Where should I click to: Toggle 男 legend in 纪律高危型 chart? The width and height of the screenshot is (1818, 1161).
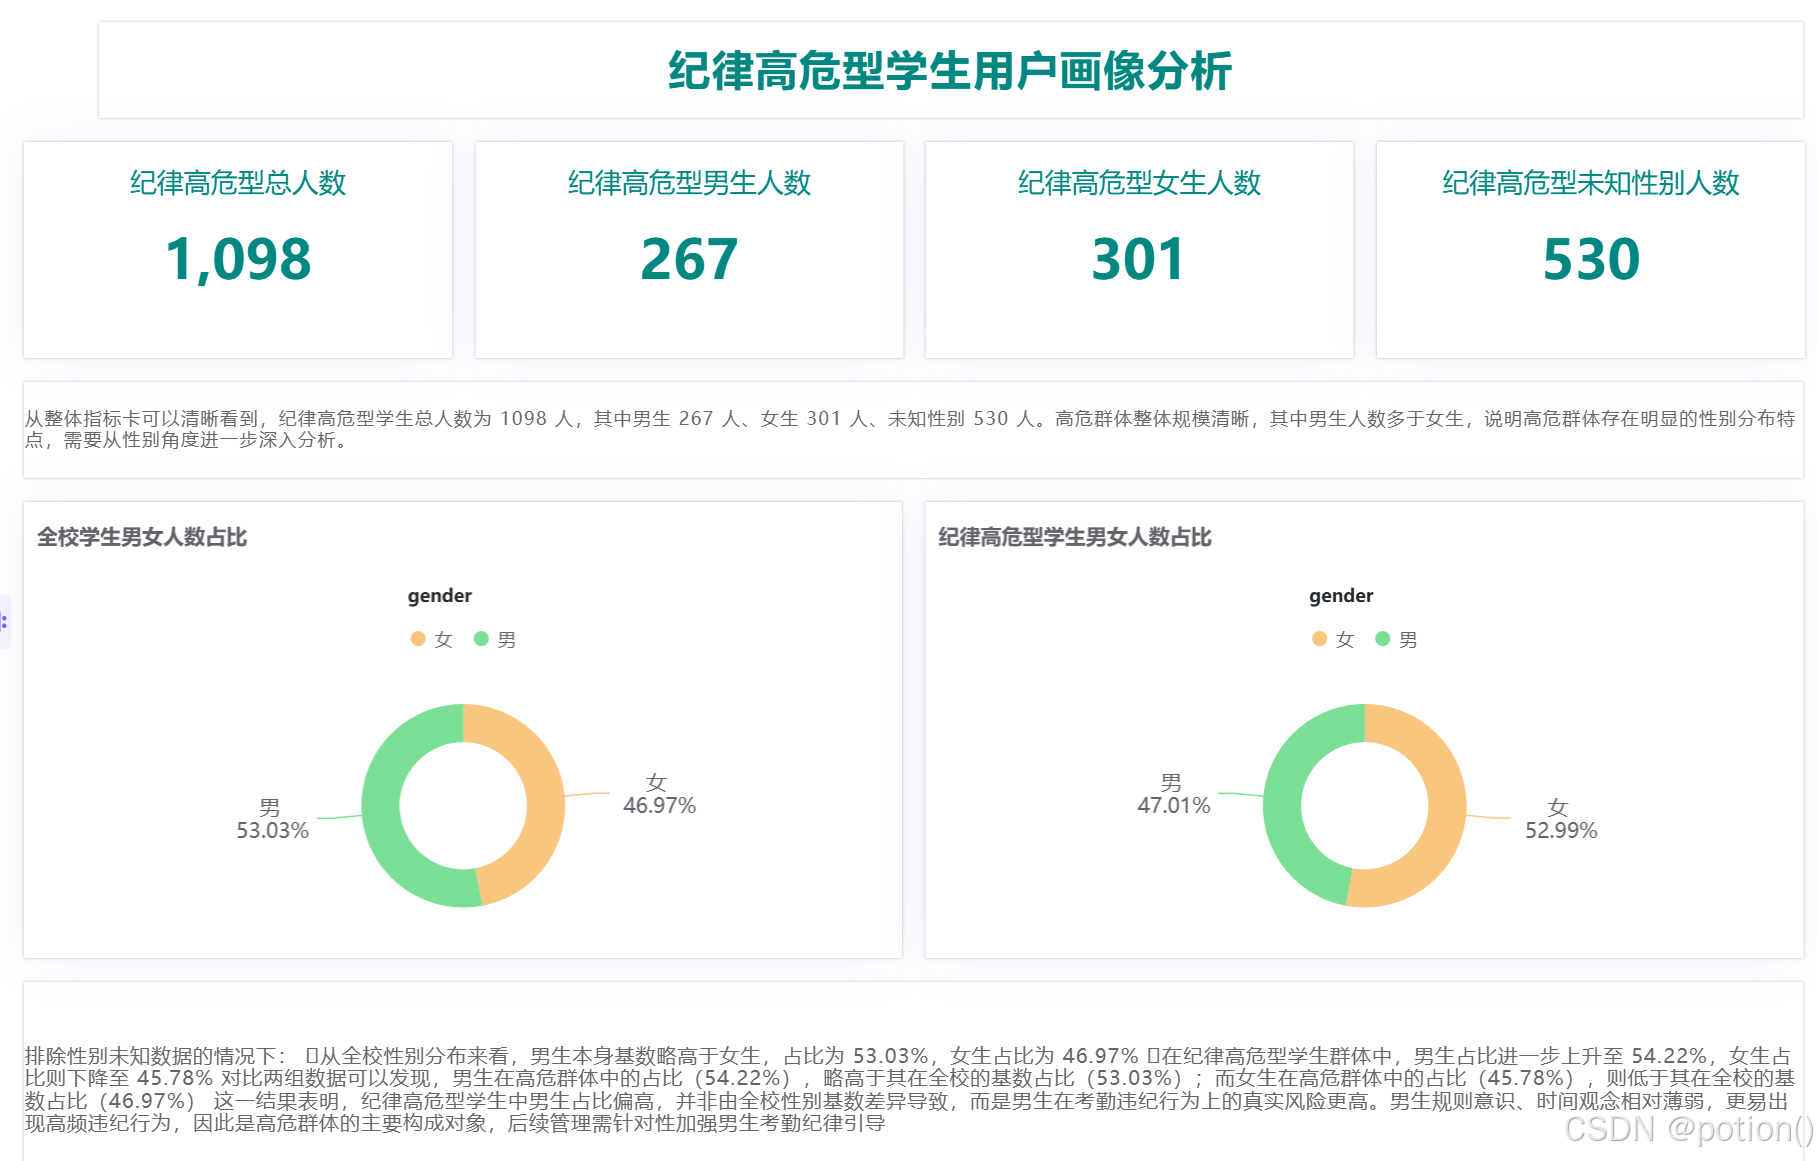1396,639
